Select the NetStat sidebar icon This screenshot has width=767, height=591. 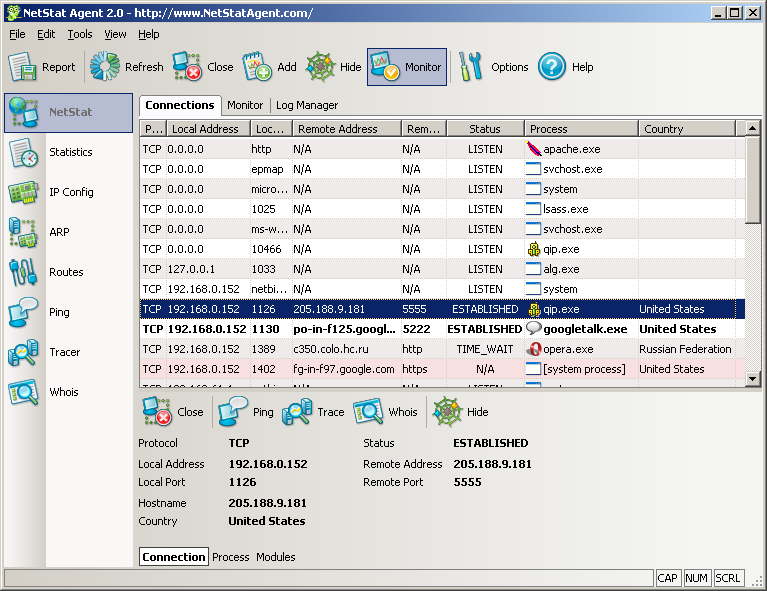point(23,113)
